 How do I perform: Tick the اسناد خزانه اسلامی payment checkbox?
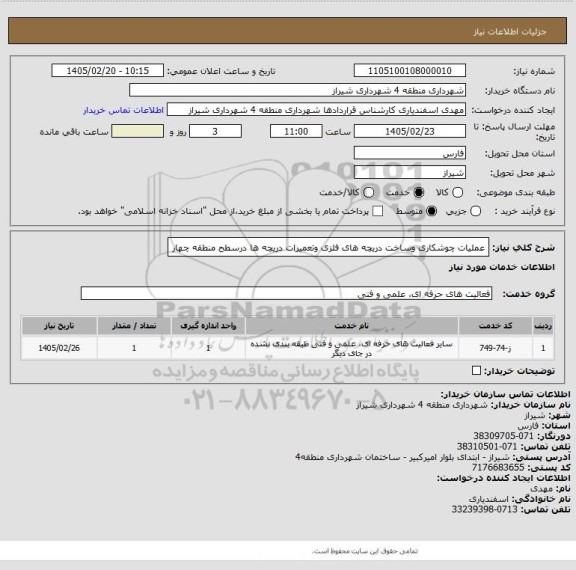pos(378,211)
